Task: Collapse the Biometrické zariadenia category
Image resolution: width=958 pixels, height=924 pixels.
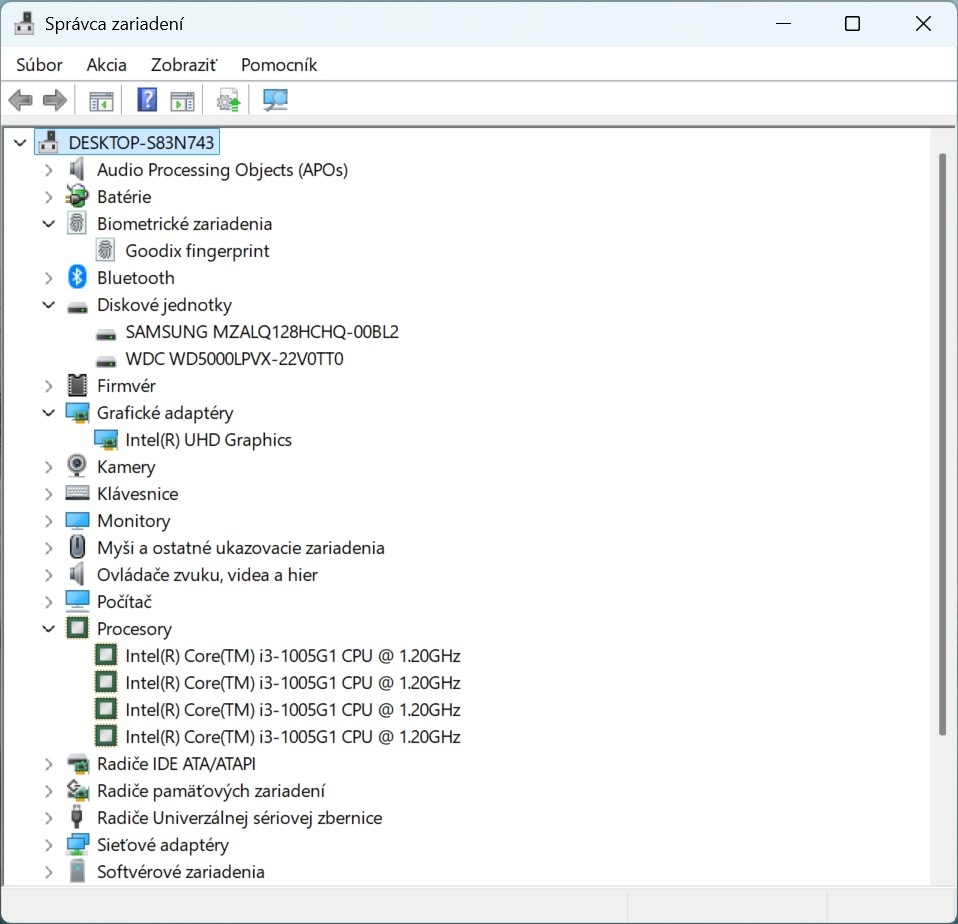Action: pyautogui.click(x=49, y=223)
